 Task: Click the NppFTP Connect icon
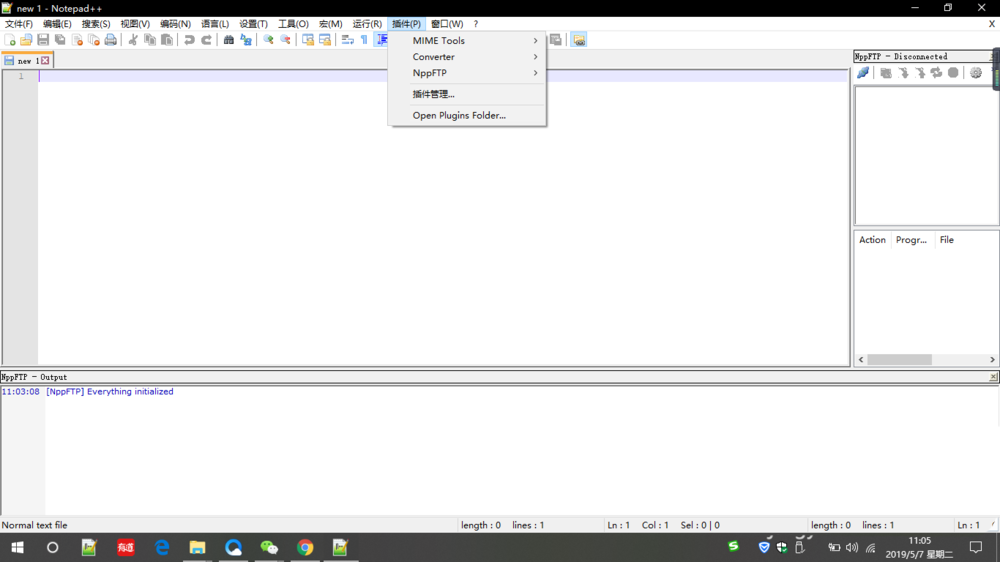tap(863, 73)
